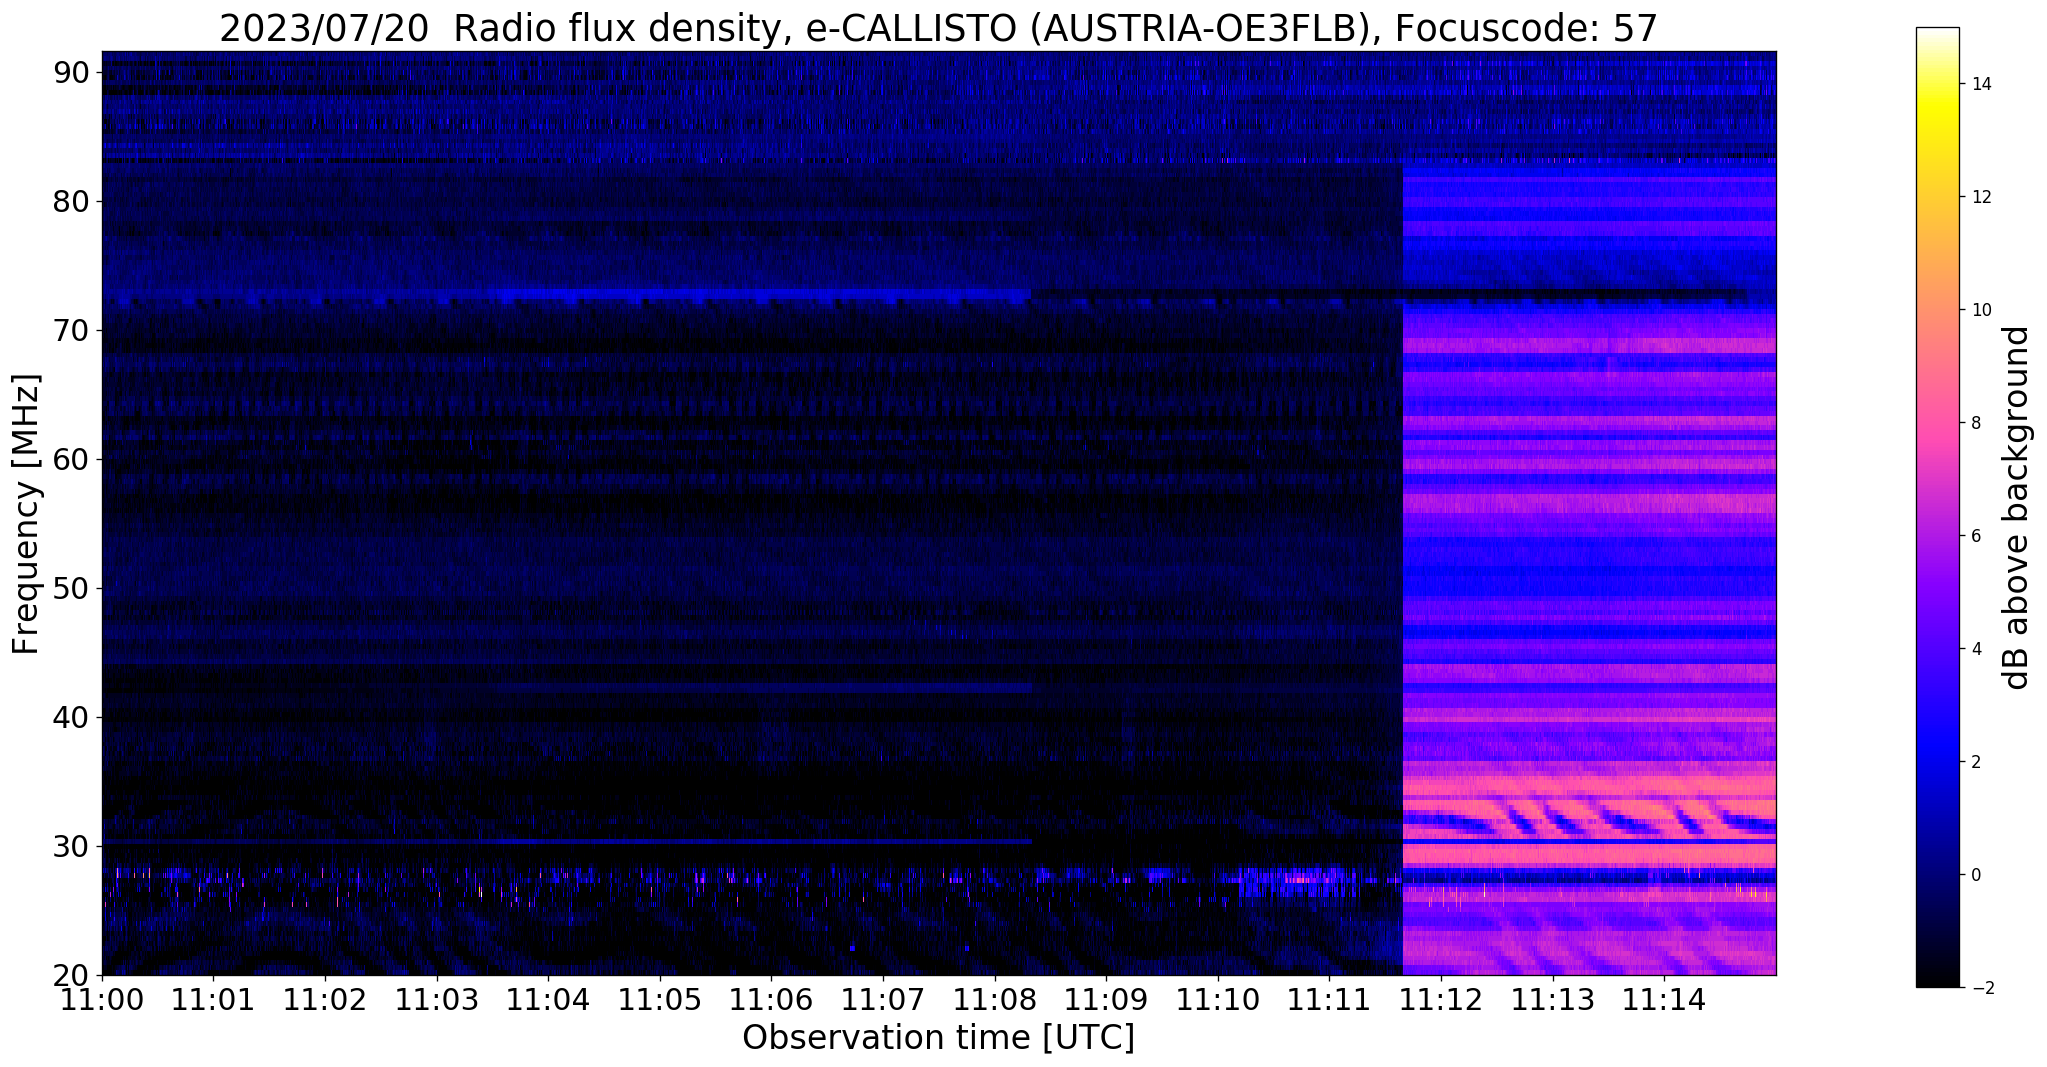
Task: Click the 11:05 time tick label
Action: 660,998
